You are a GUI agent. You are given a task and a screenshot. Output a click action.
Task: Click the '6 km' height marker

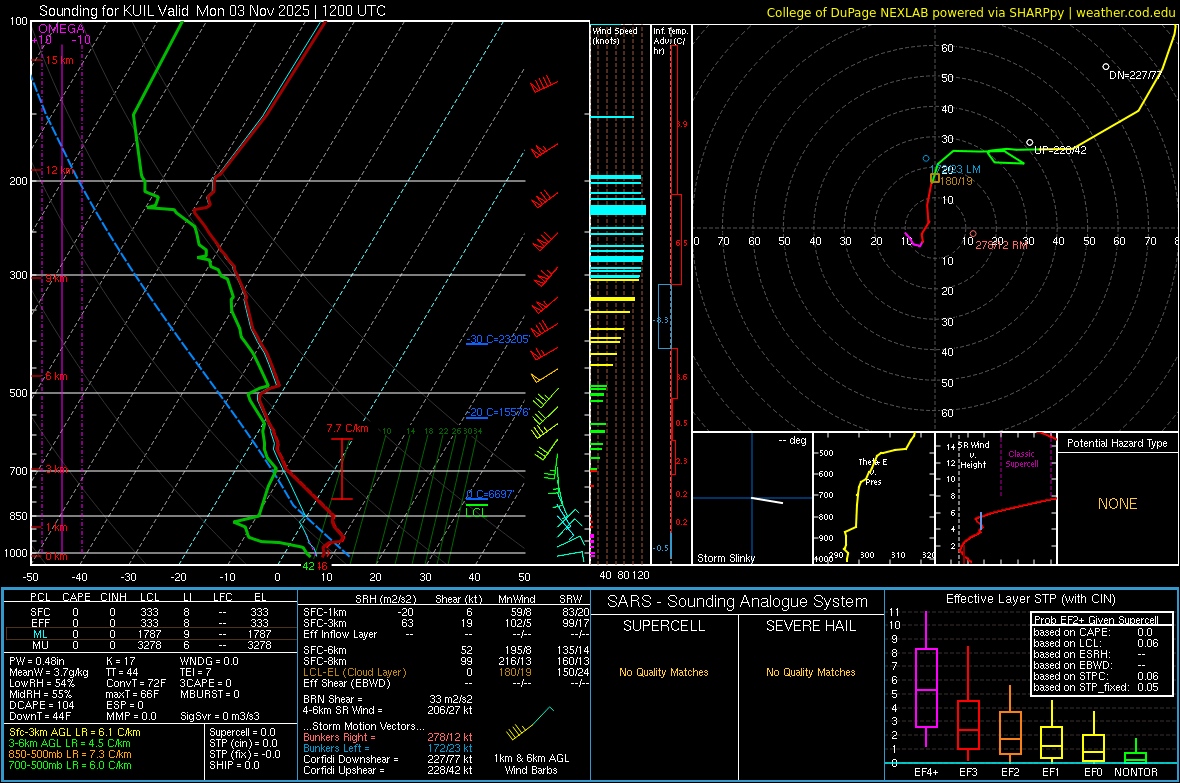click(56, 376)
